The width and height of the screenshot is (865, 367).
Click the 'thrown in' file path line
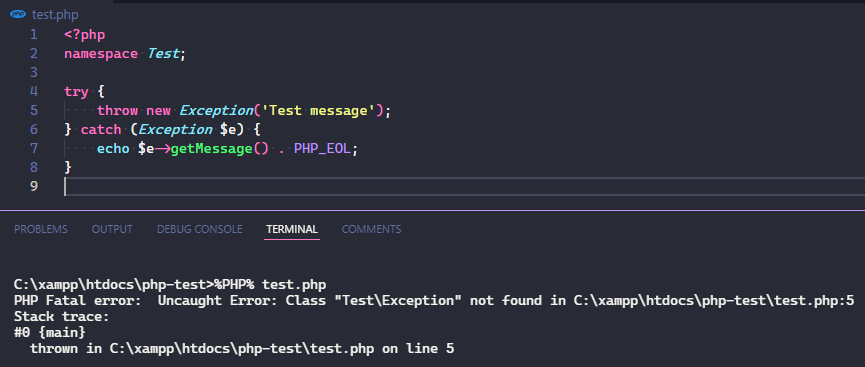(242, 349)
